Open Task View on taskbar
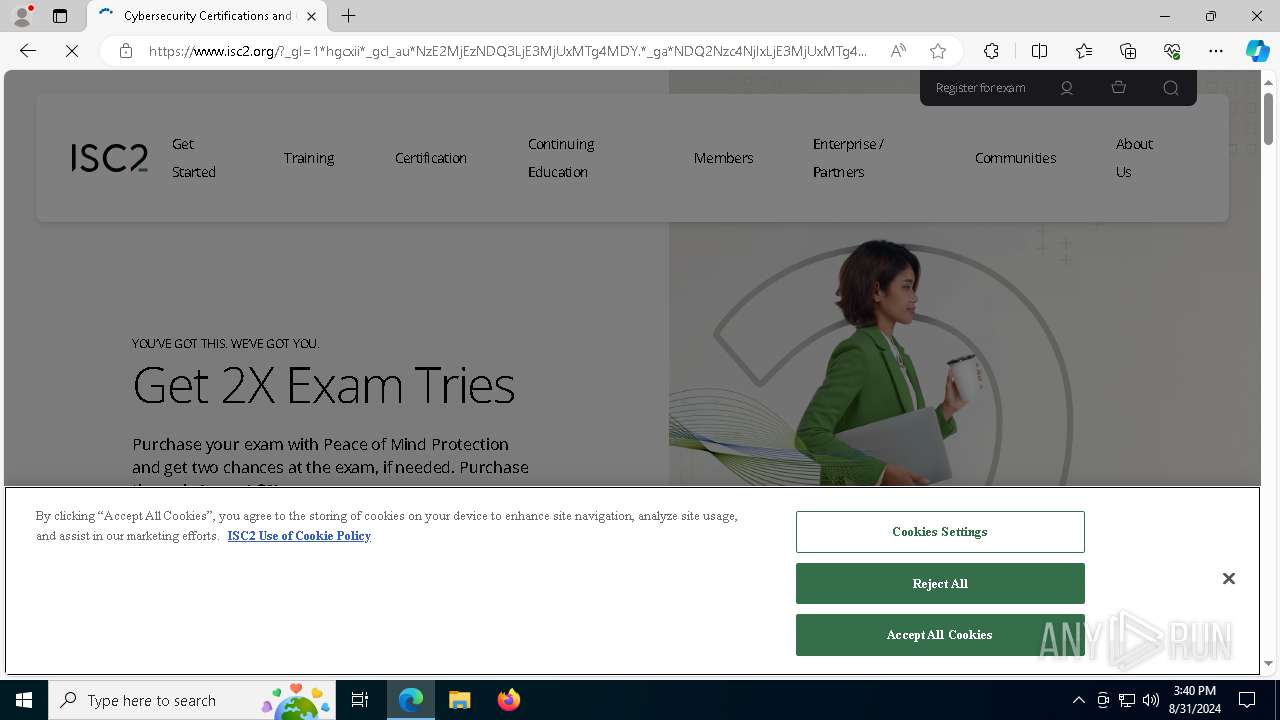The image size is (1280, 720). pos(360,700)
